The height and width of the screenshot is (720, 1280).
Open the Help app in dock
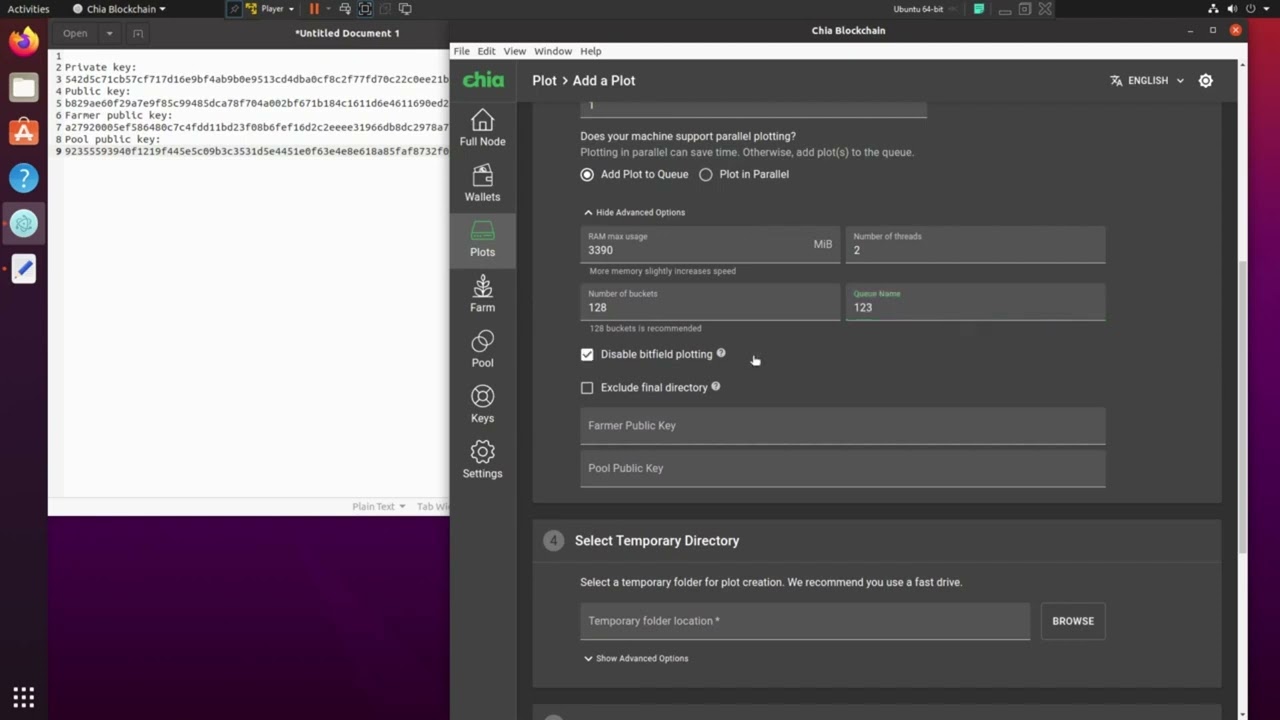[24, 178]
